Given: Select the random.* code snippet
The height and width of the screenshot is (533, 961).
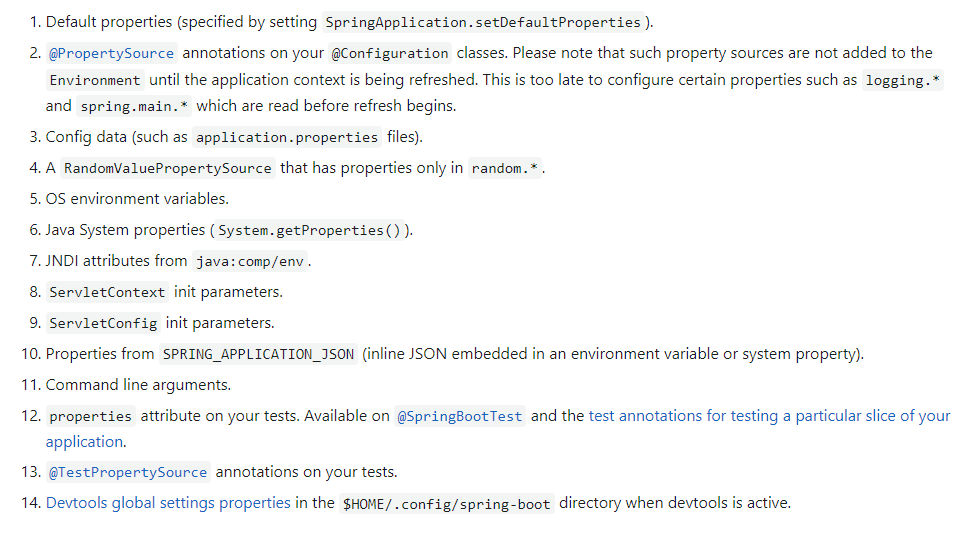Looking at the screenshot, I should [x=506, y=169].
